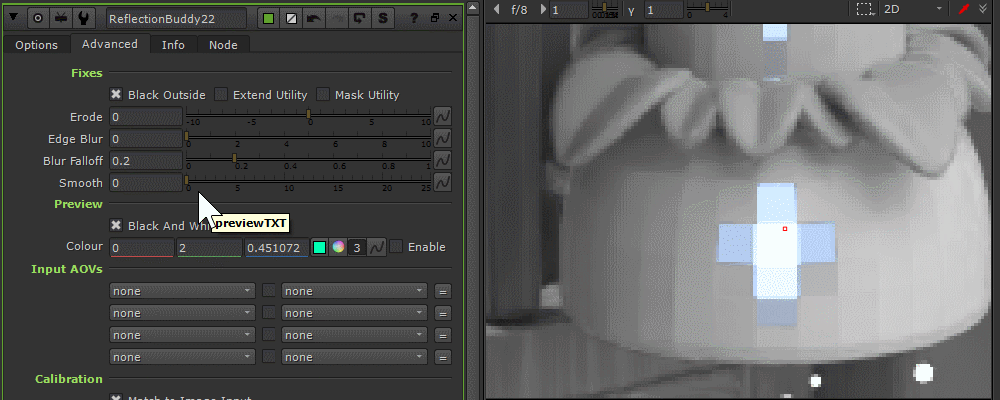Select the Advanced tab
The width and height of the screenshot is (1000, 400).
coord(110,44)
